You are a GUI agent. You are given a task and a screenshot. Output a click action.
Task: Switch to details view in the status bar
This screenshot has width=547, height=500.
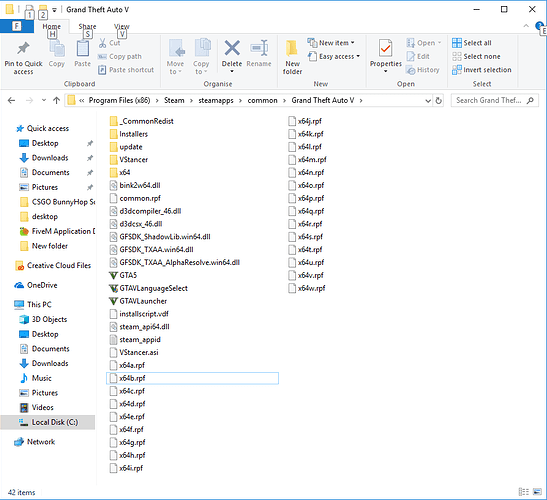[524, 492]
